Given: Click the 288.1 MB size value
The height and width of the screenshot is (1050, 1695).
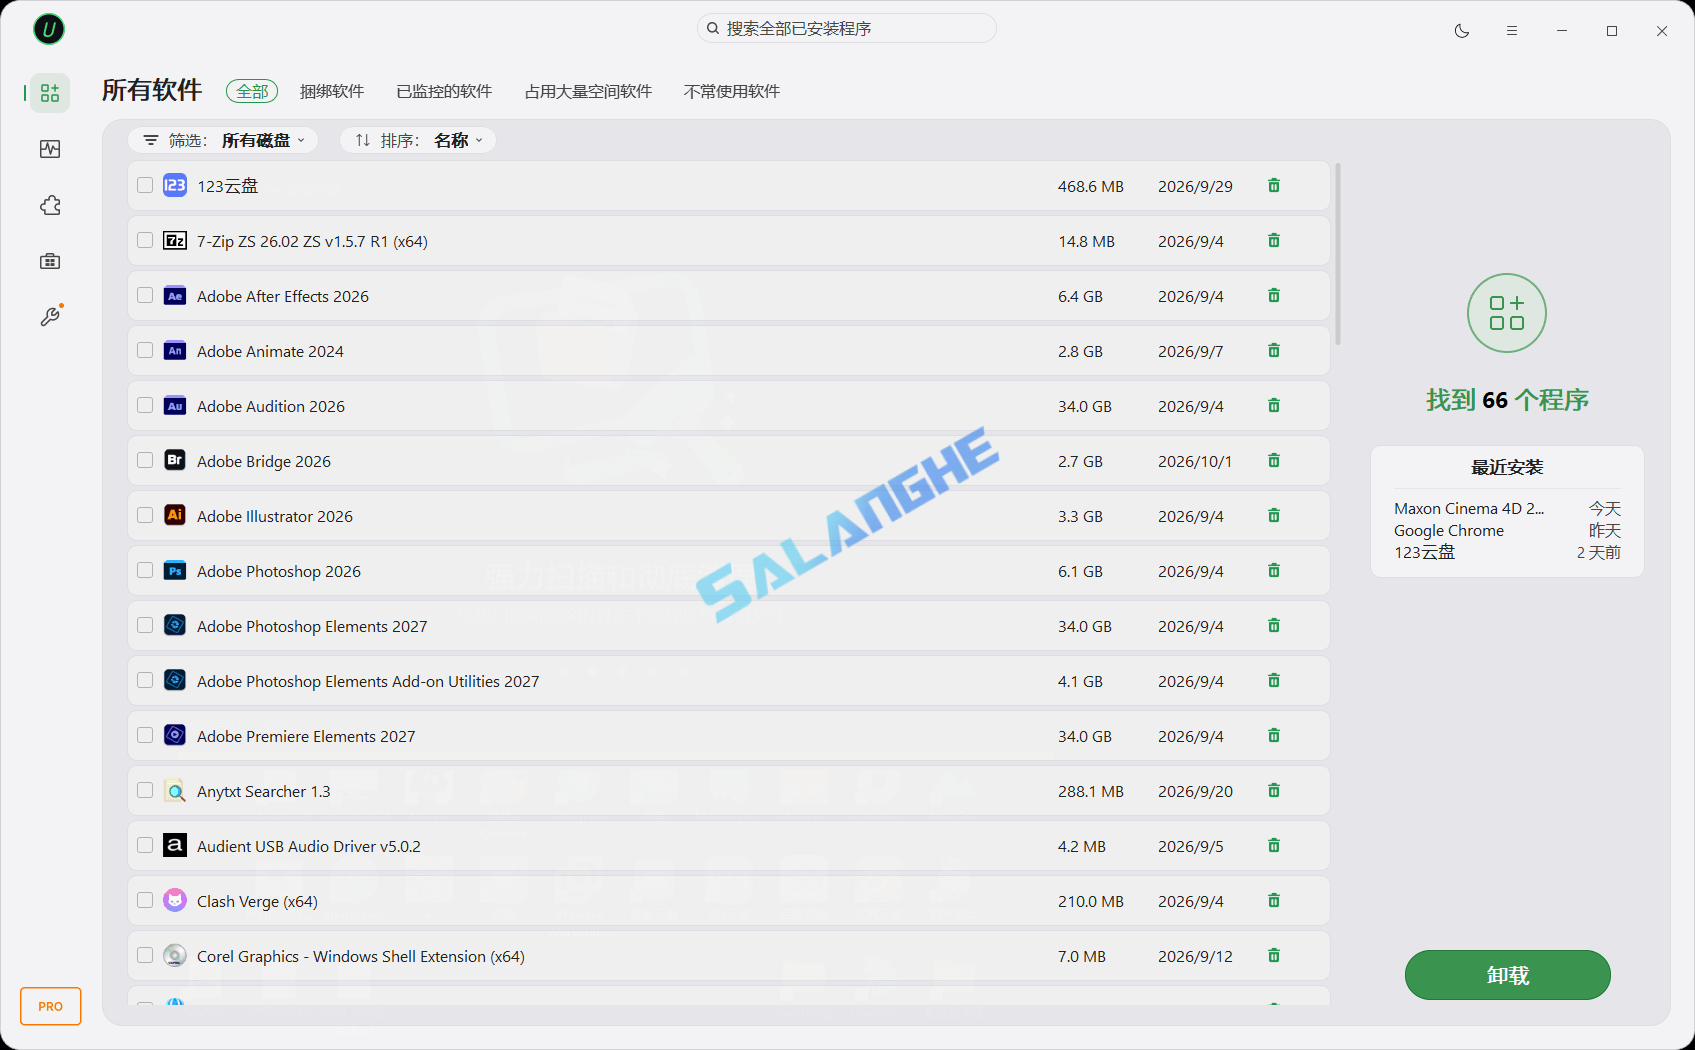Looking at the screenshot, I should click(x=1091, y=791).
